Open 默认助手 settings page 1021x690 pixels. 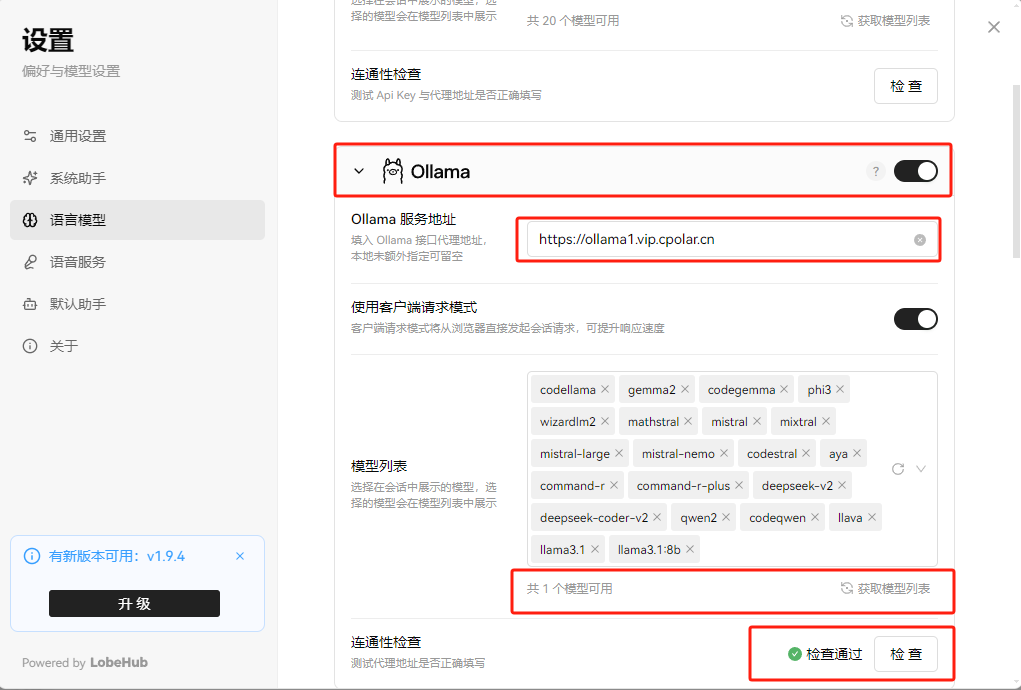137,304
